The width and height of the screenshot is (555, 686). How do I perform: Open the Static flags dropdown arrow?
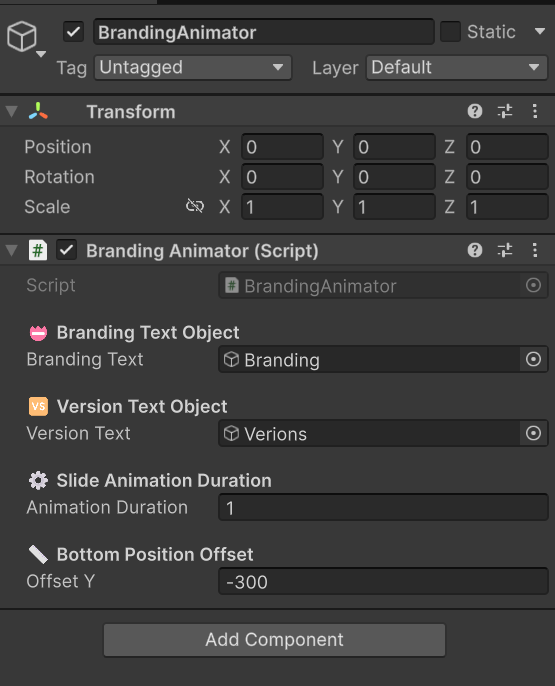pos(540,32)
